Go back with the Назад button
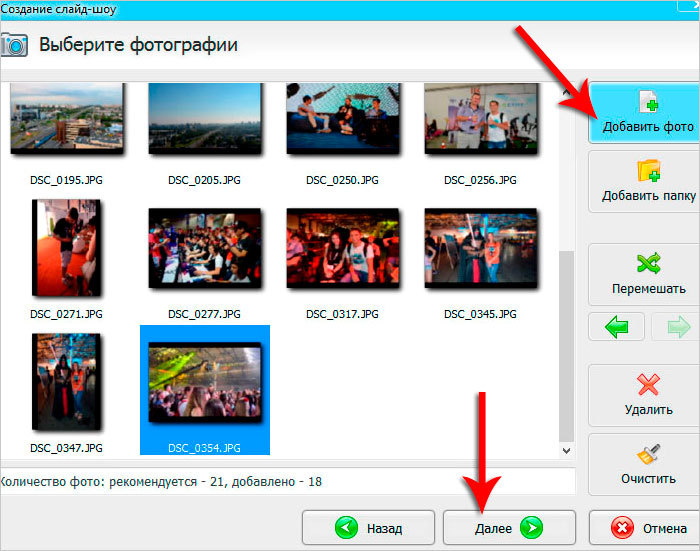 point(368,528)
